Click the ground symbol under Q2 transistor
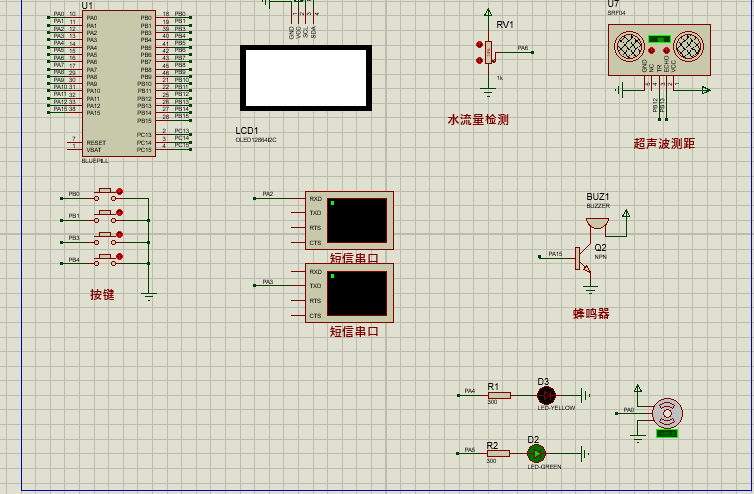This screenshot has height=494, width=754. tap(591, 289)
